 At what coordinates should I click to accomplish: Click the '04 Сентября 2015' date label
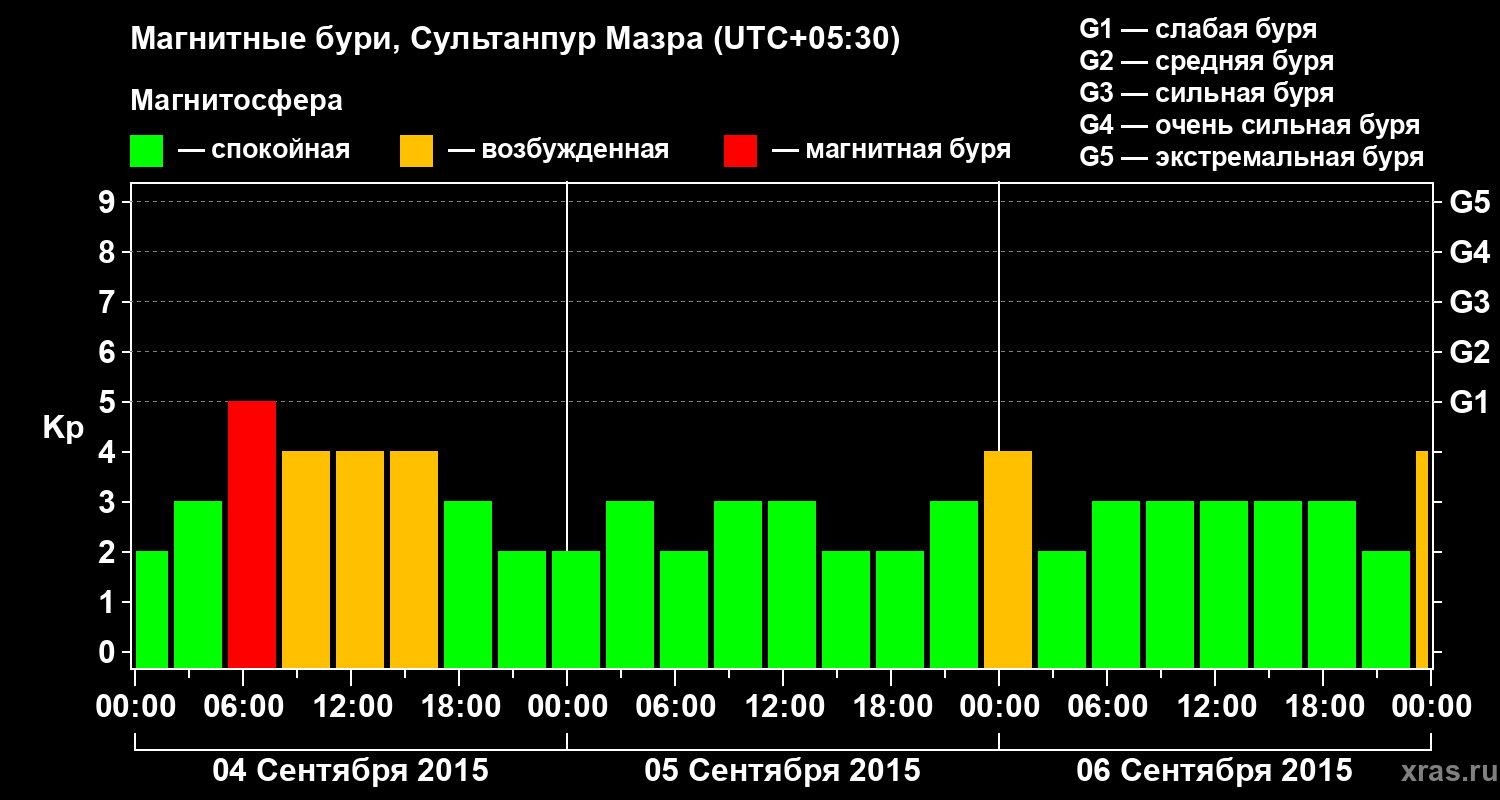point(351,770)
